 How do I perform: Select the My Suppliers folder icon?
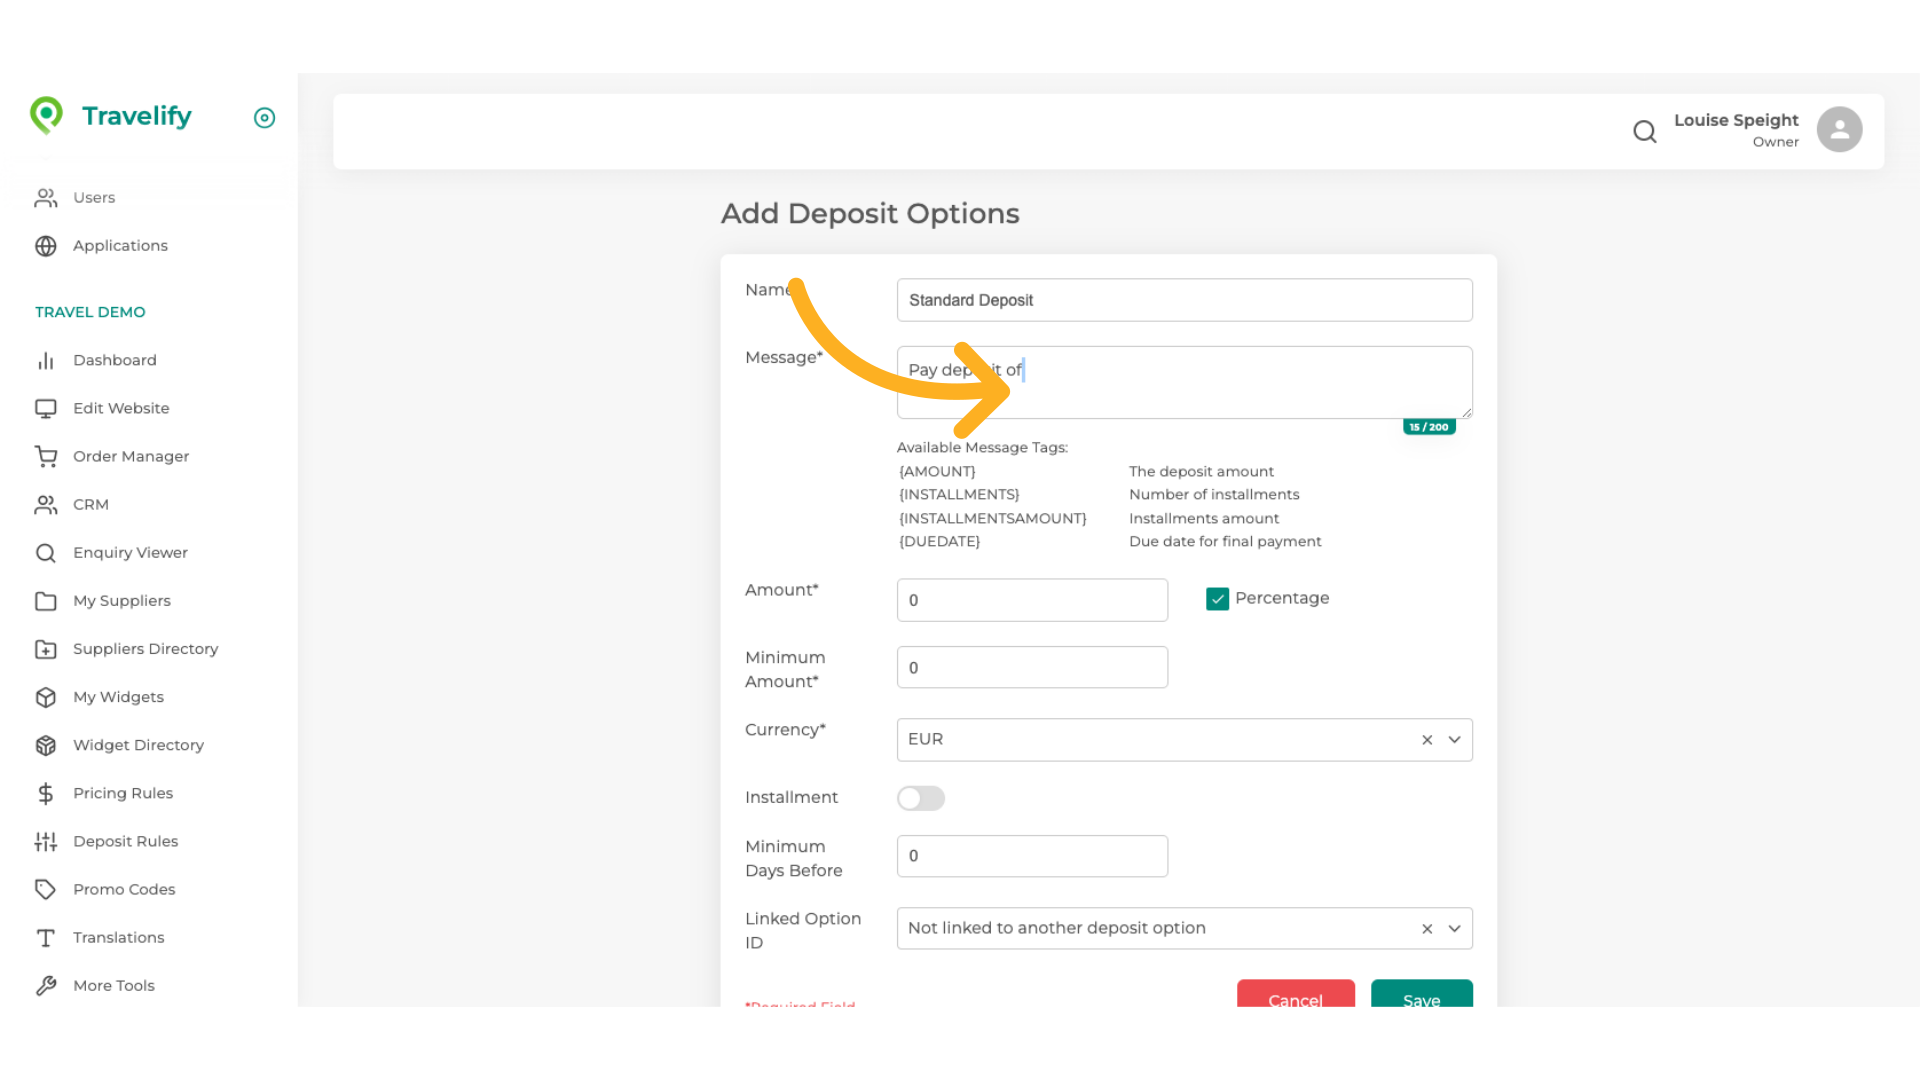46,600
